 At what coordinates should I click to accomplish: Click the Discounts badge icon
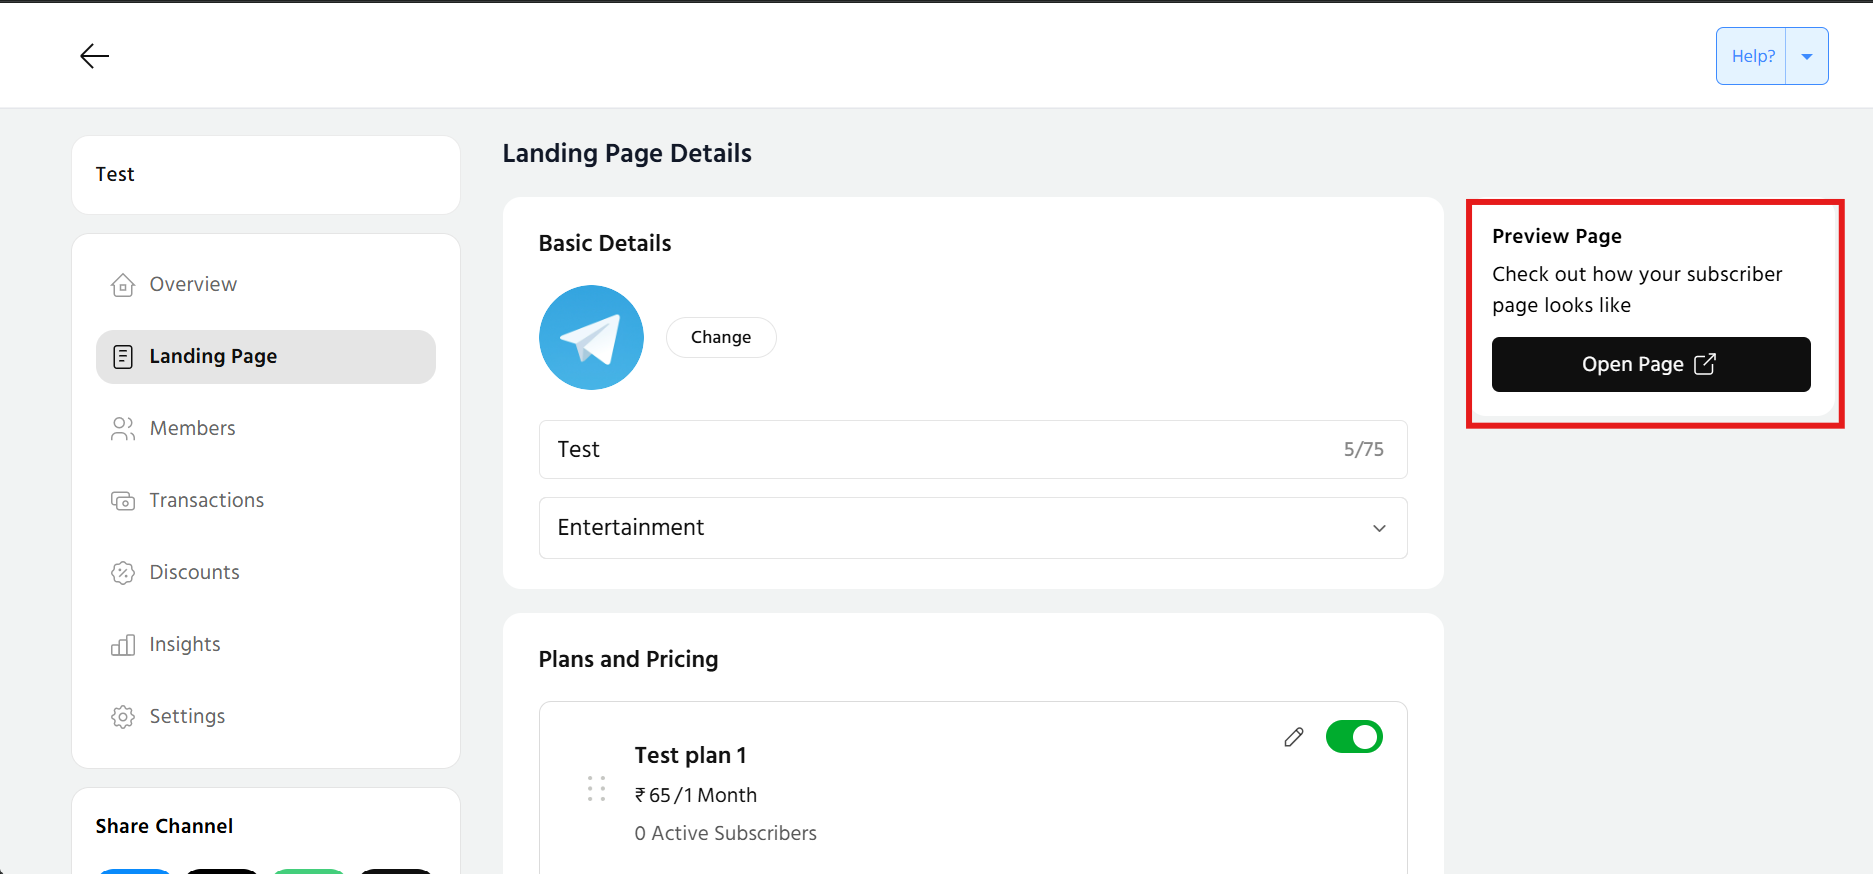click(123, 573)
